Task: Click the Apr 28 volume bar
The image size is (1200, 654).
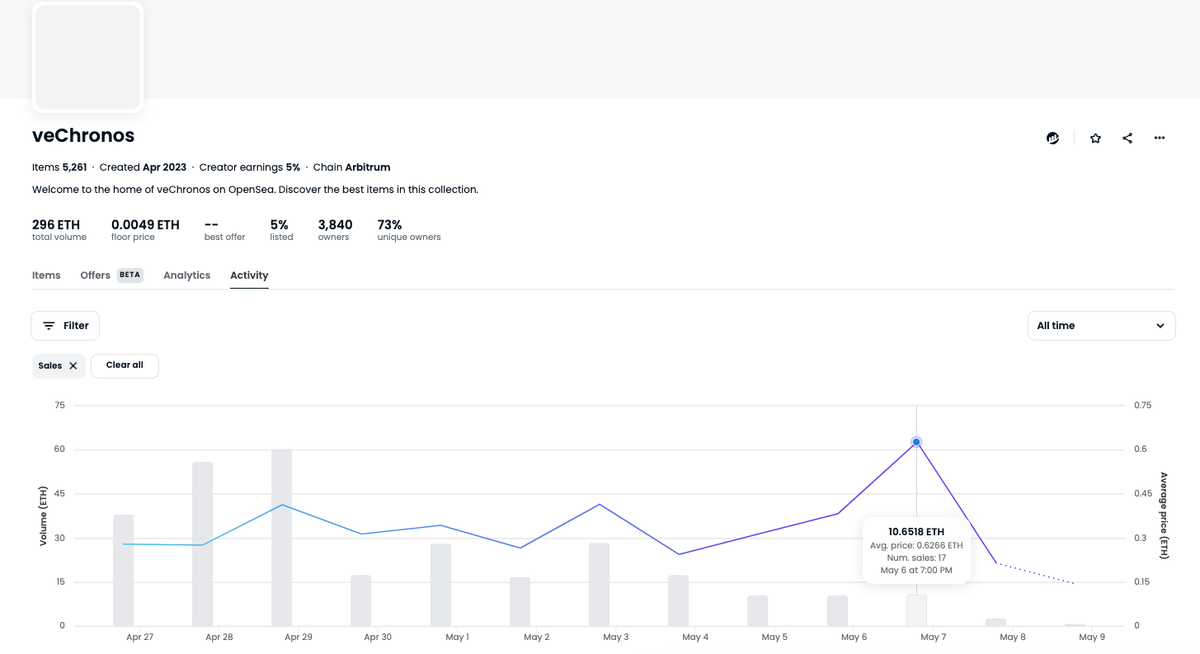Action: (203, 544)
